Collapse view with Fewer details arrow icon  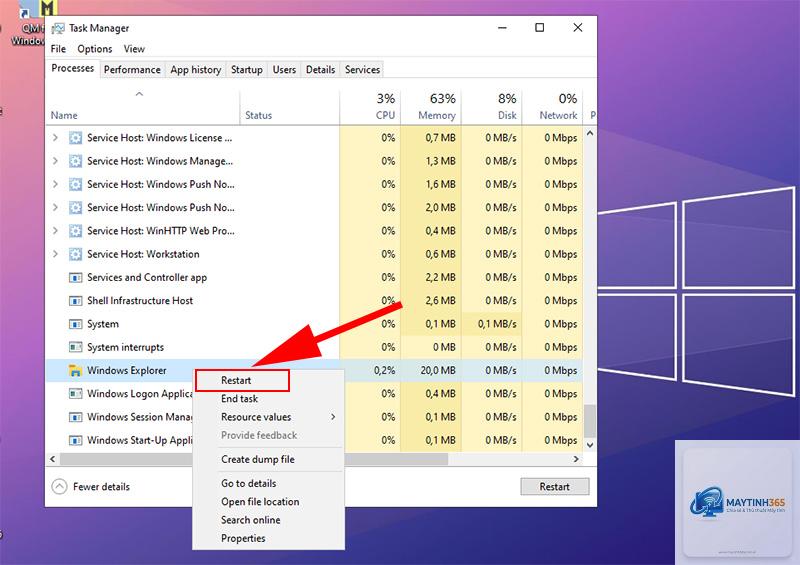59,486
